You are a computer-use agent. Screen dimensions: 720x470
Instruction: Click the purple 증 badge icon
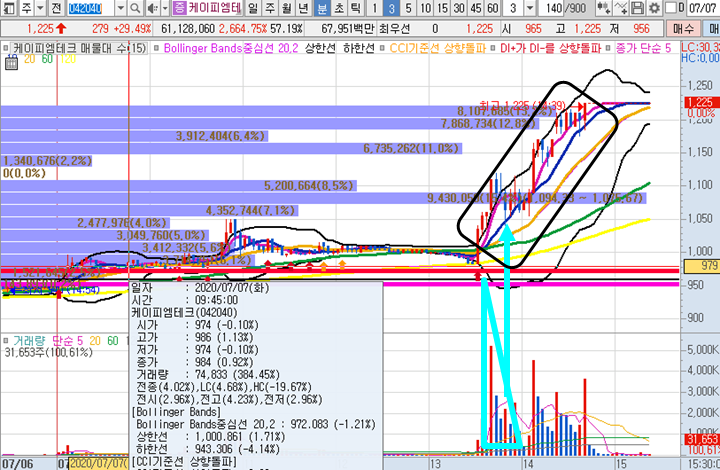180,8
